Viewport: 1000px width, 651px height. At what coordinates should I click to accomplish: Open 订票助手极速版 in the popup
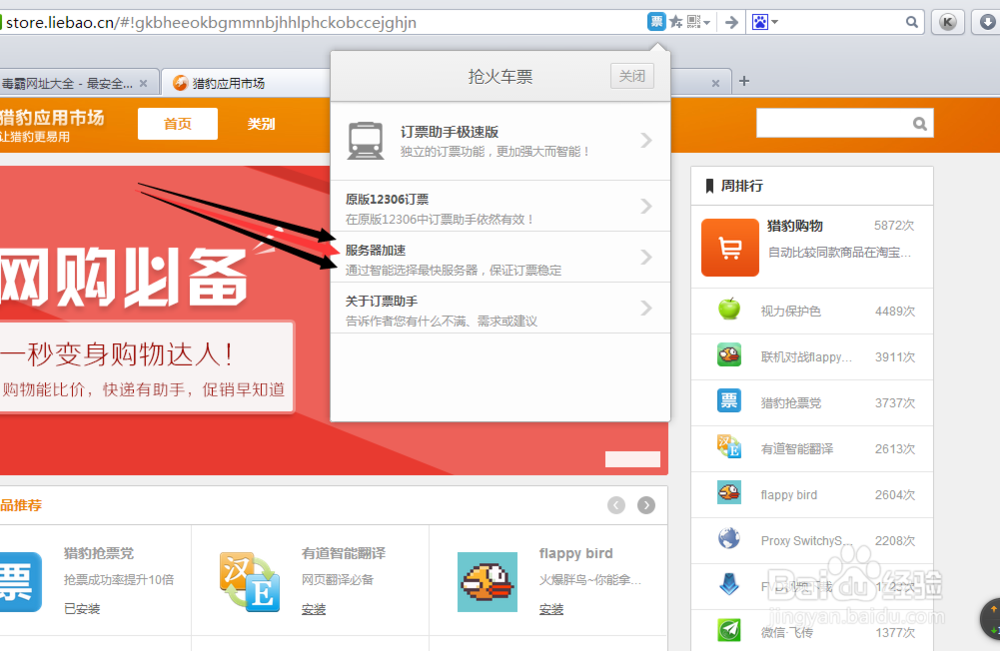[500, 141]
